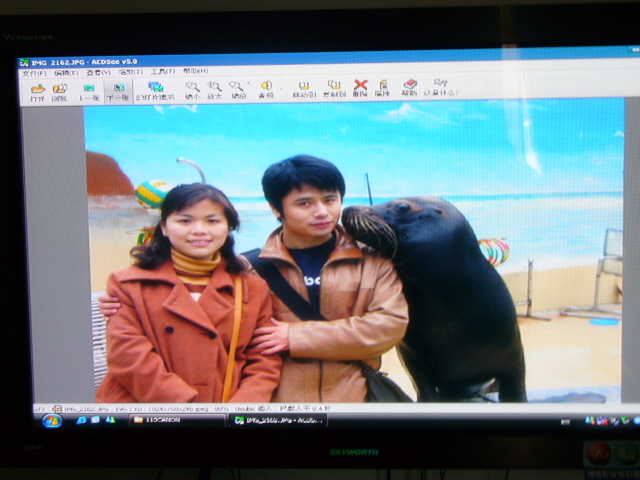640x480 pixels.
Task: Click the Windows Start orb
Action: pos(51,420)
